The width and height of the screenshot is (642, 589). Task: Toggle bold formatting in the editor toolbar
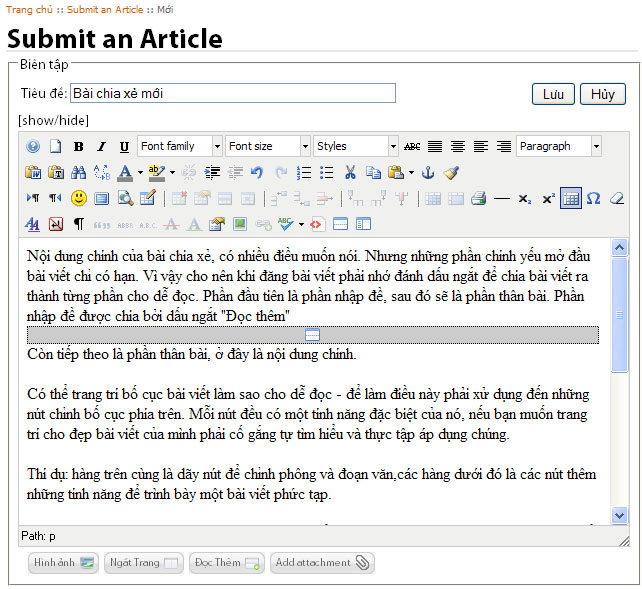[78, 147]
